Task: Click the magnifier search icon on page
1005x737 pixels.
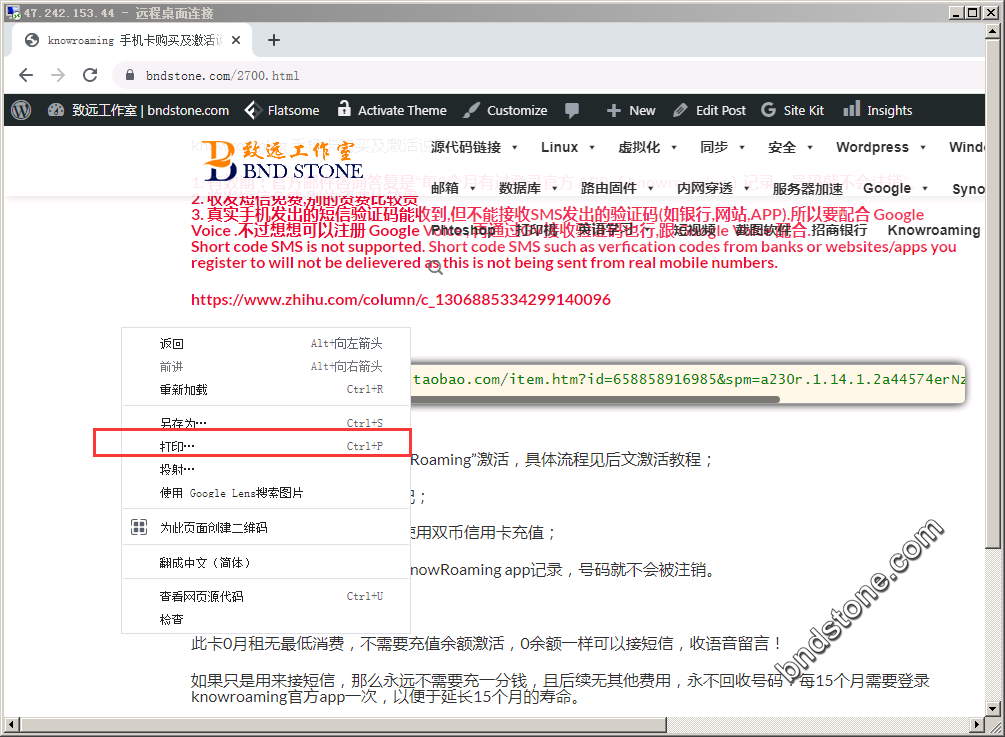Action: click(x=435, y=267)
